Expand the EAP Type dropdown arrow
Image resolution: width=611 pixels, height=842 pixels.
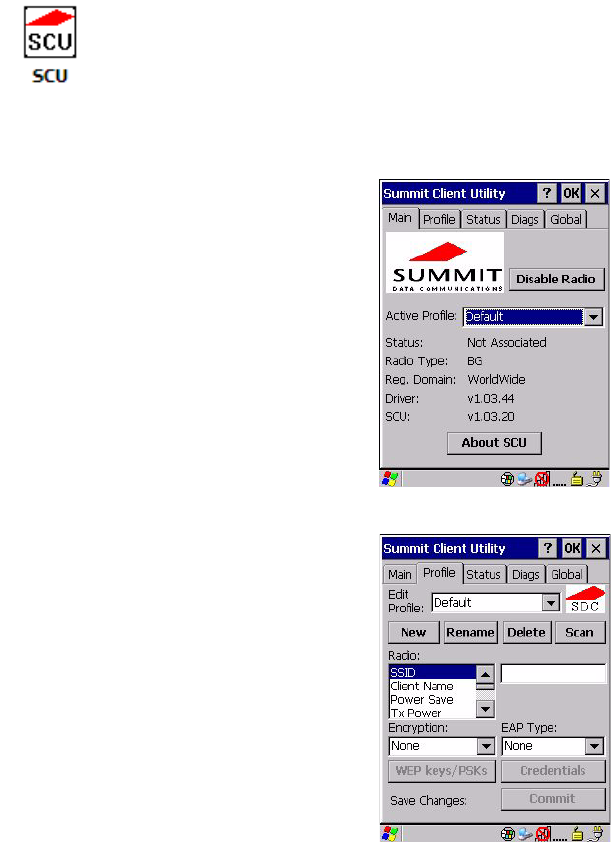[594, 746]
